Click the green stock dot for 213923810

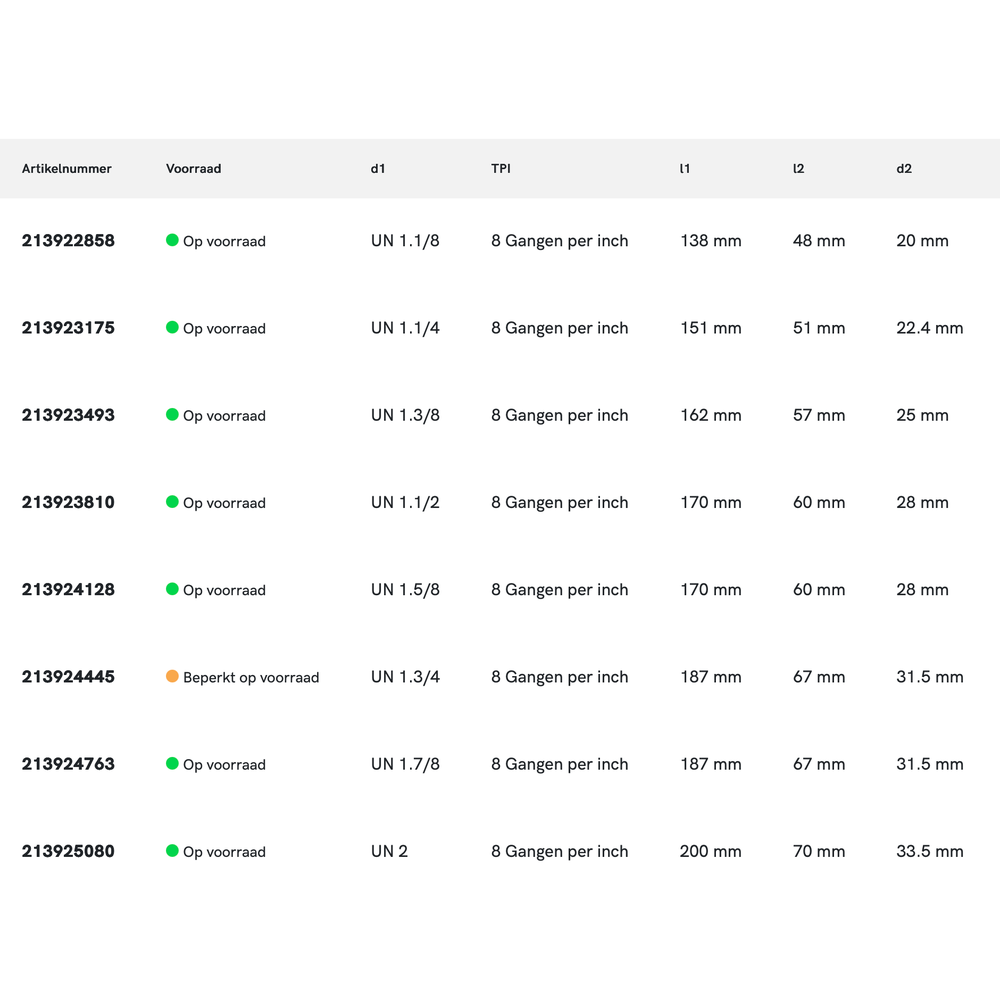click(172, 502)
